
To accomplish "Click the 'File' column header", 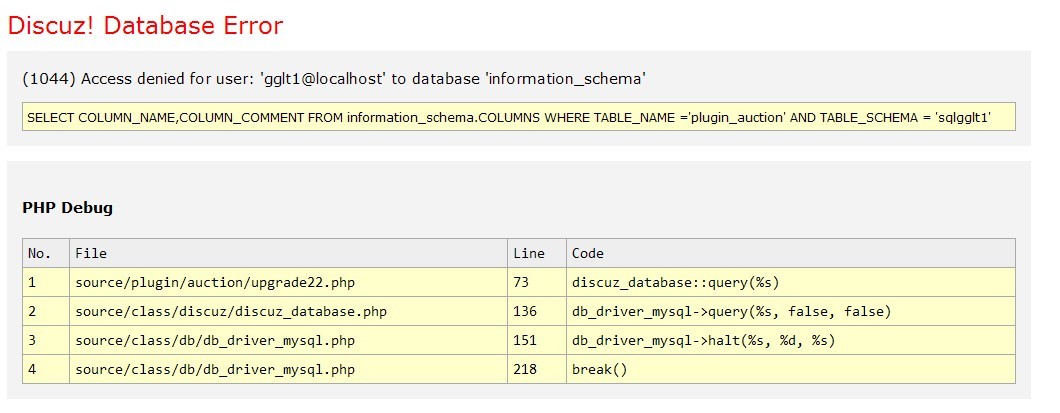I will [289, 253].
